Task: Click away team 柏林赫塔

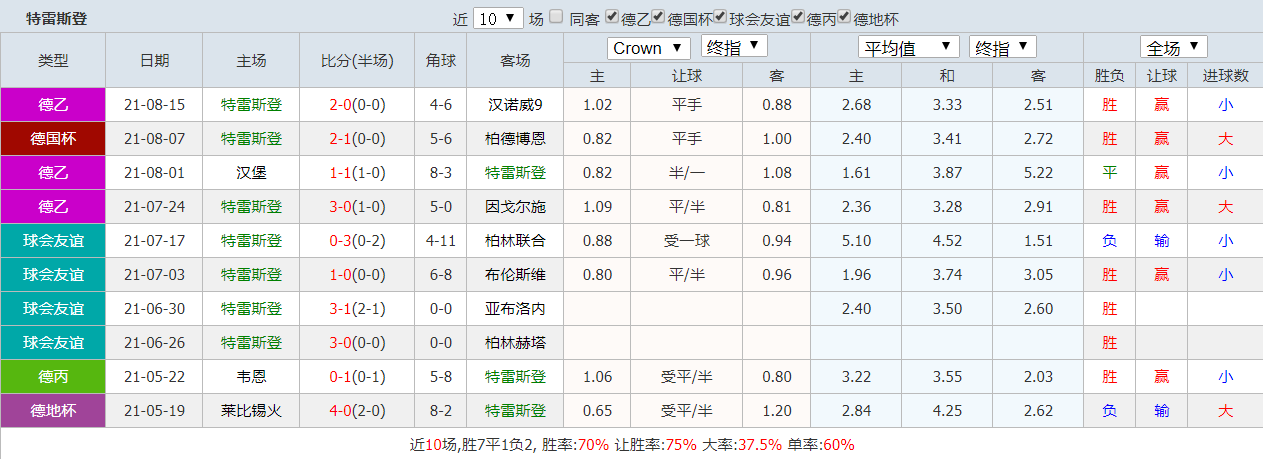Action: click(515, 342)
